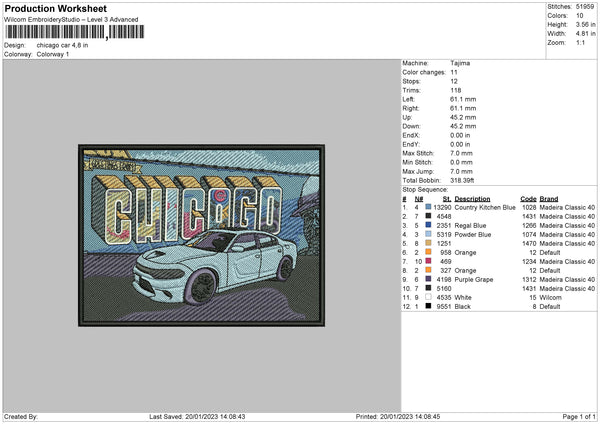Click the Country Kitchen Blue color swatch
Screen dimensions: 600x424
(x=428, y=207)
